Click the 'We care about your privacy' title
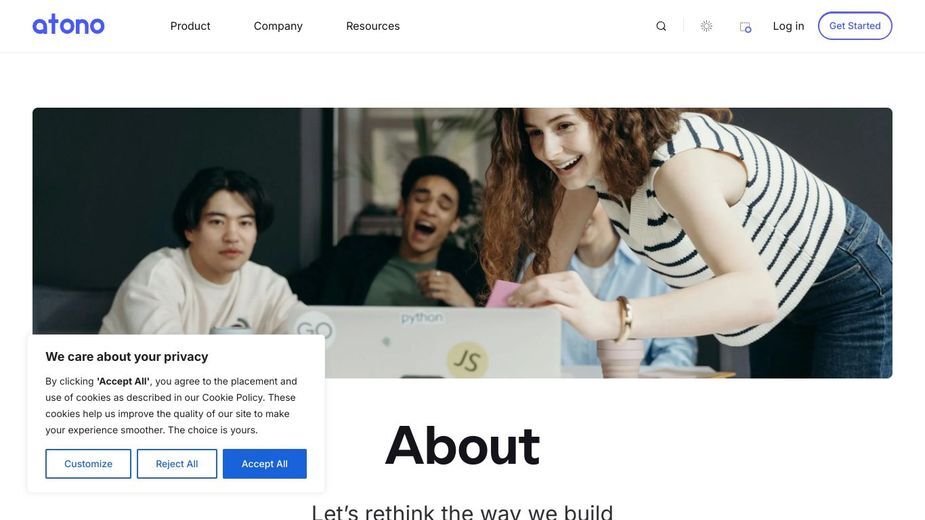 (127, 357)
